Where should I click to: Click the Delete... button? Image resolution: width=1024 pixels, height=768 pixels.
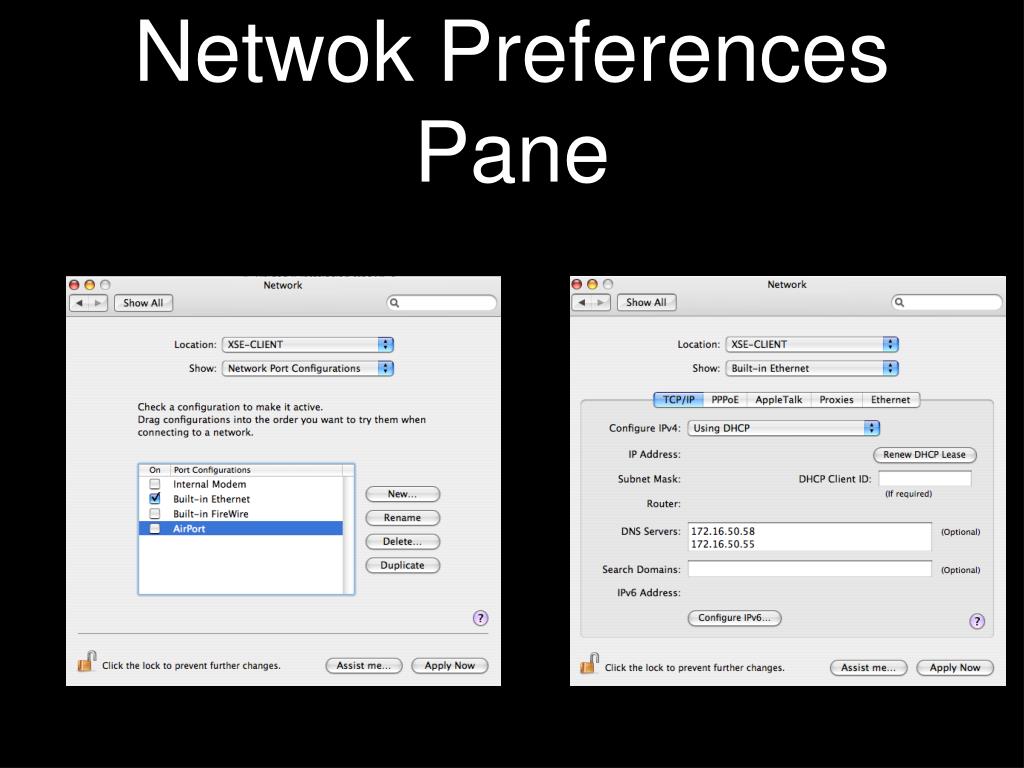(x=402, y=541)
